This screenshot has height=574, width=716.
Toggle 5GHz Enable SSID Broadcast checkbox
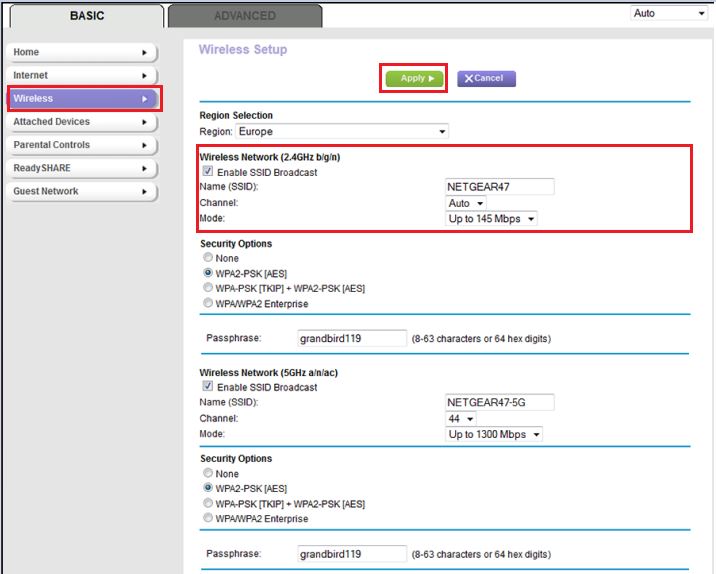[207, 387]
